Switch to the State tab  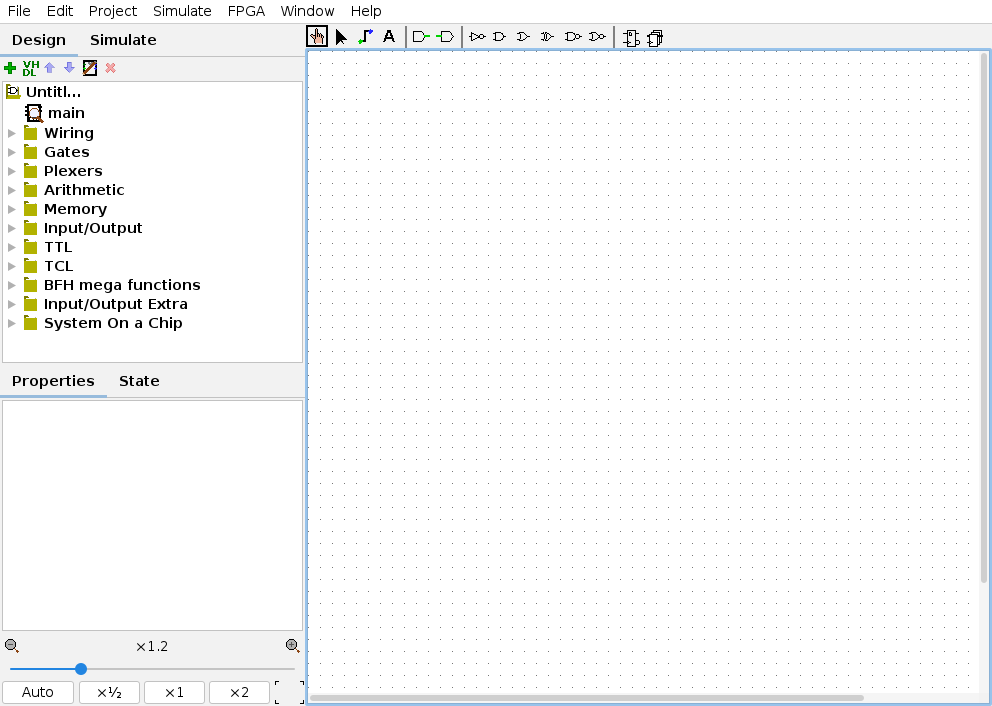(x=139, y=381)
